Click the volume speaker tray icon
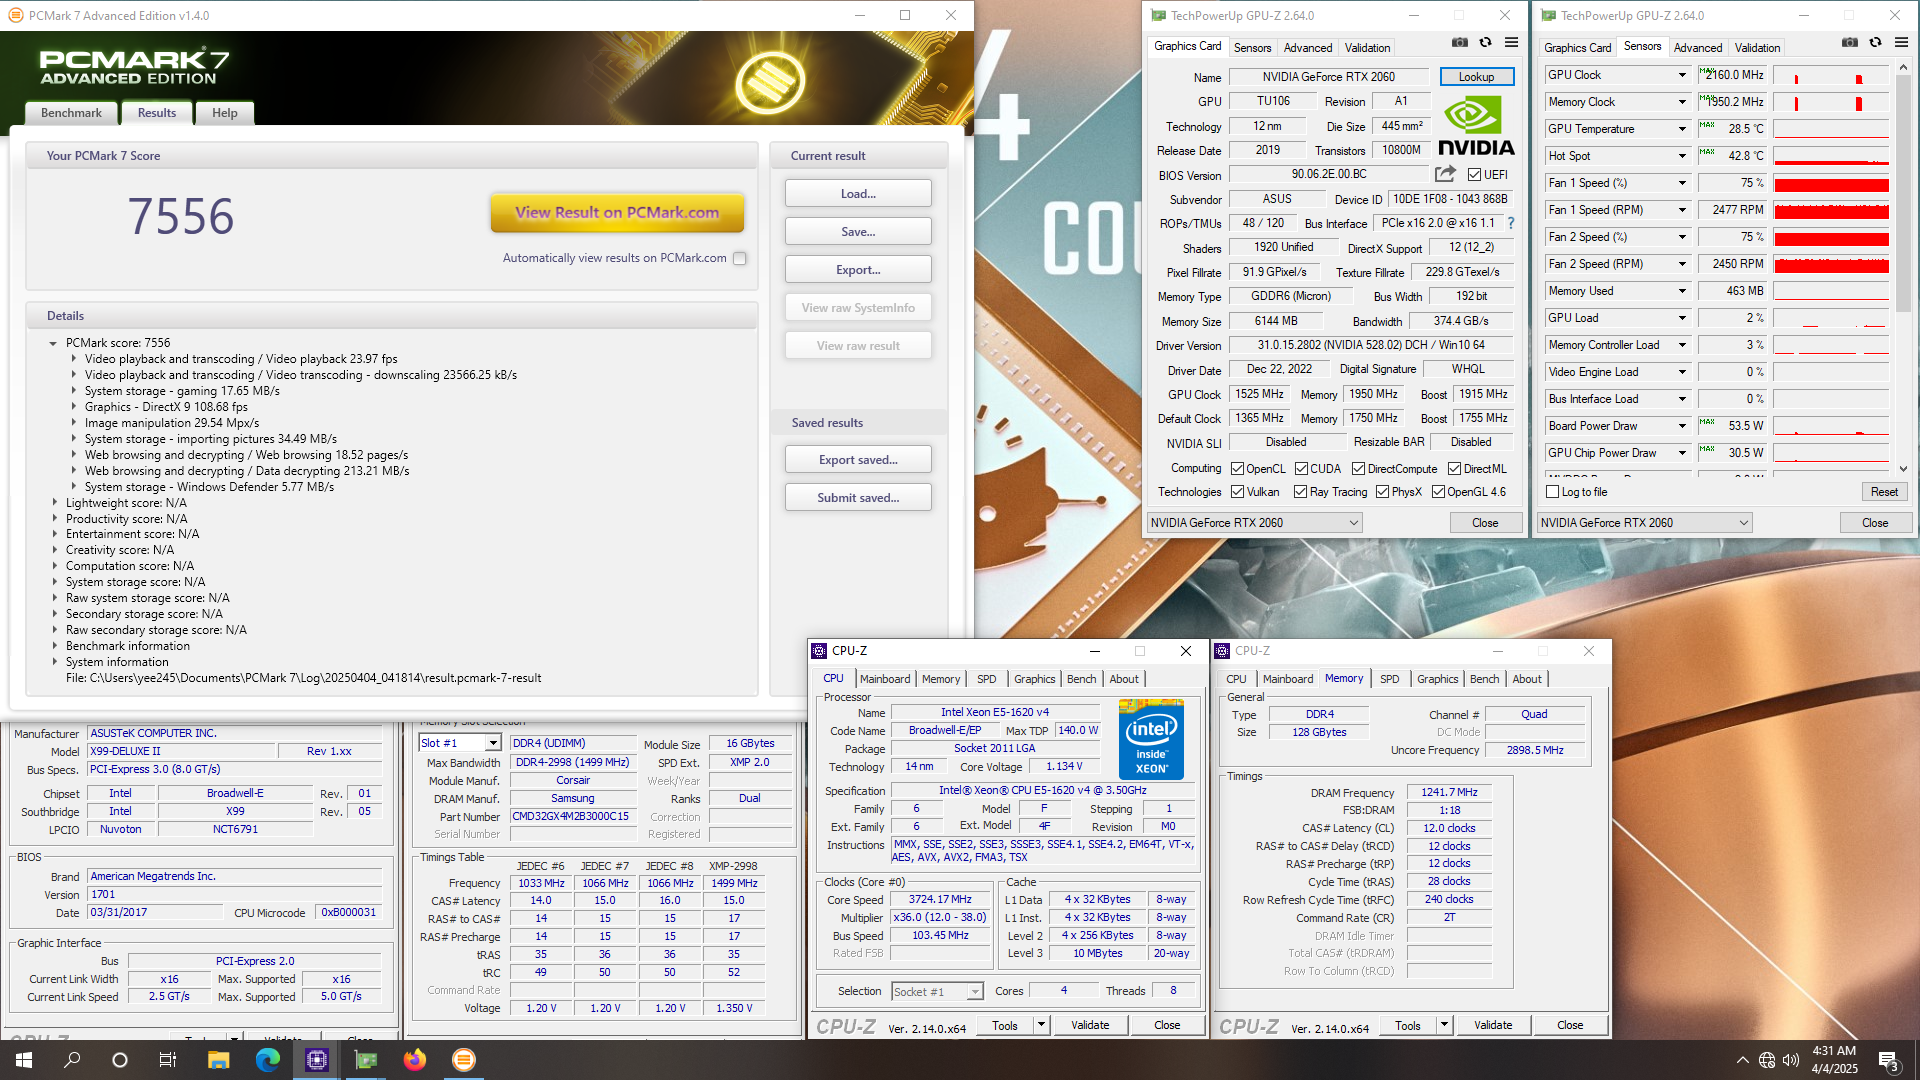 pos(1791,1060)
